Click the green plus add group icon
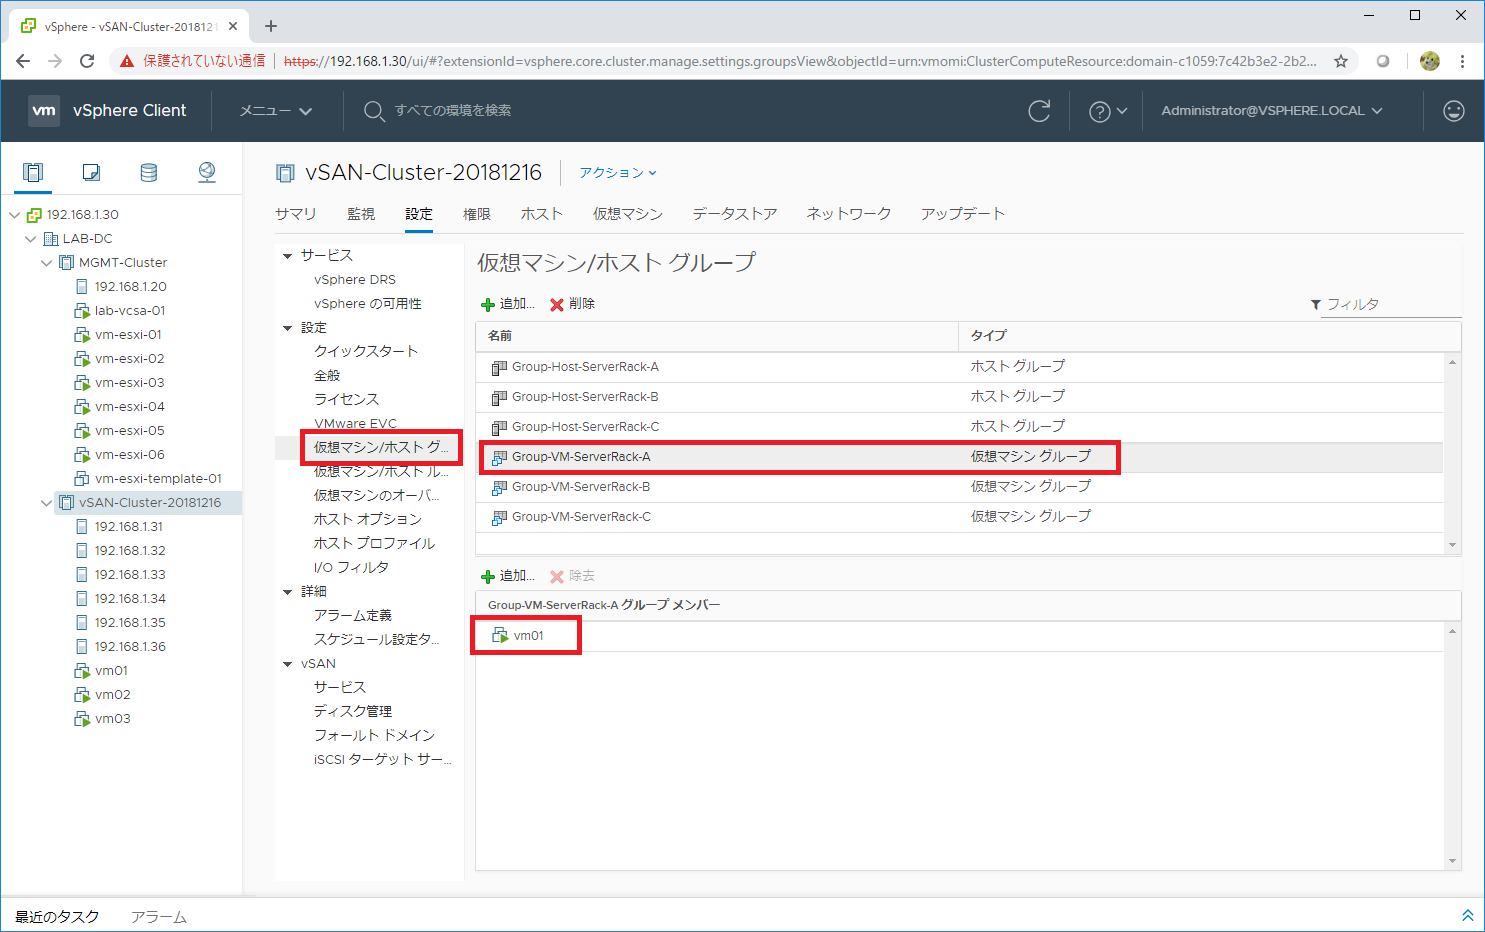 pos(488,304)
